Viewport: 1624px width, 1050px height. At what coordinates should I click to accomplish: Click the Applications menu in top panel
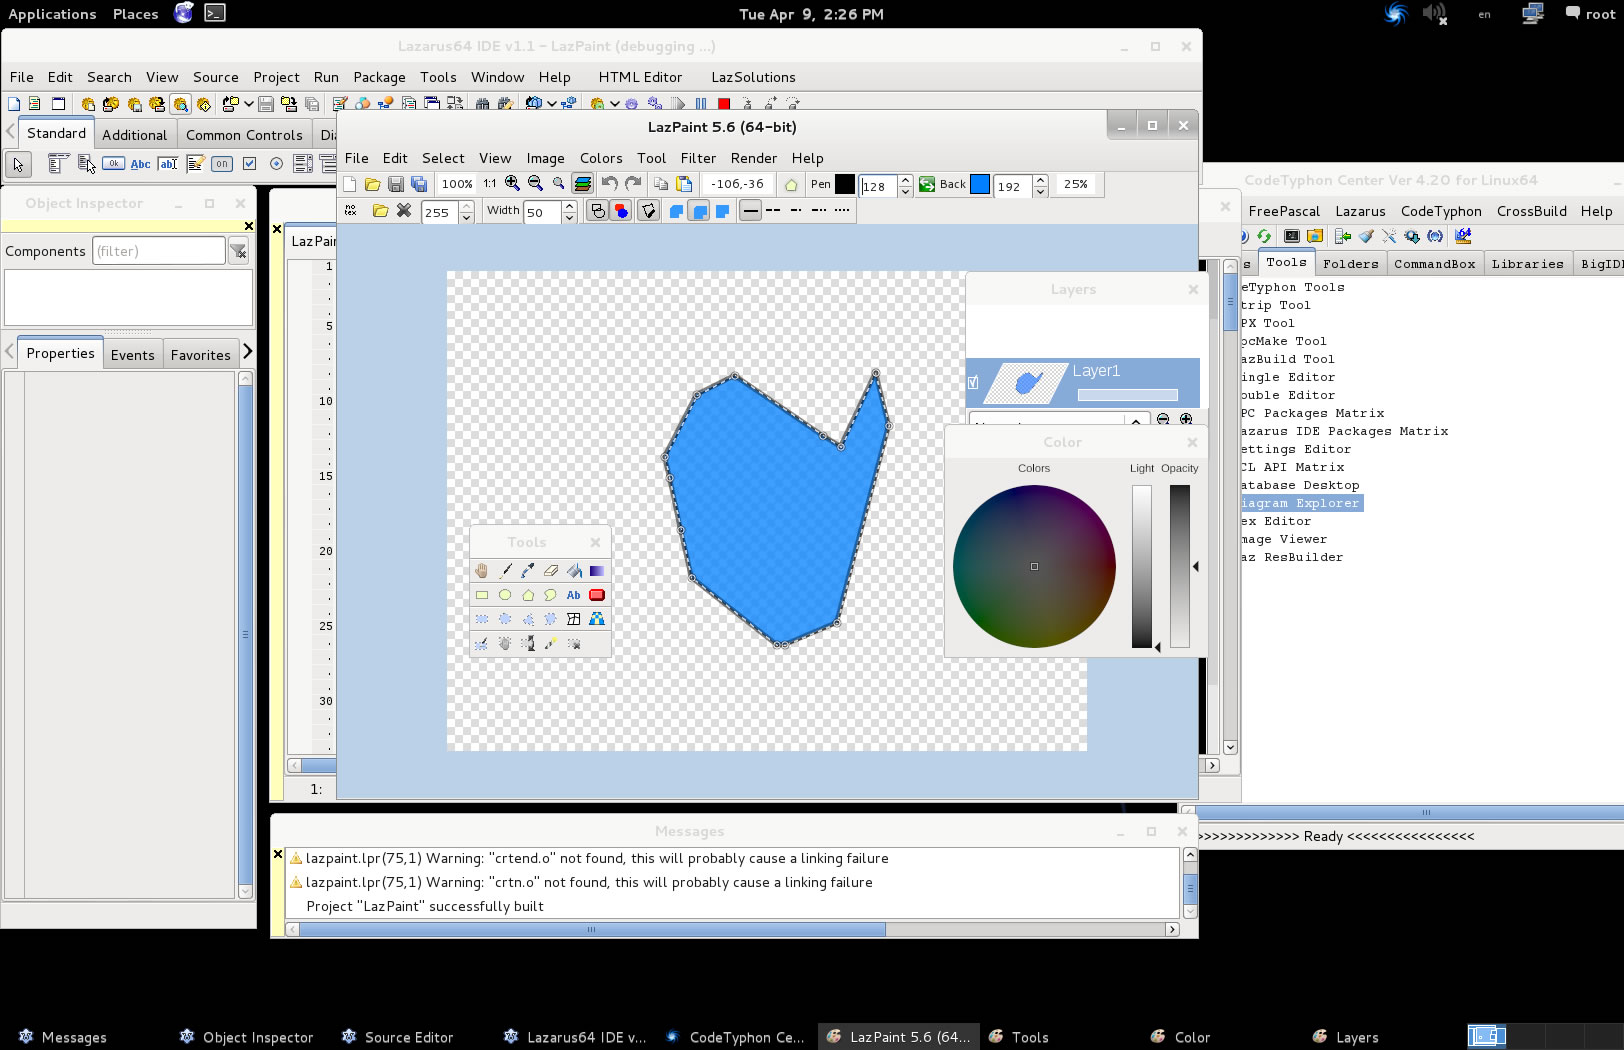[52, 14]
